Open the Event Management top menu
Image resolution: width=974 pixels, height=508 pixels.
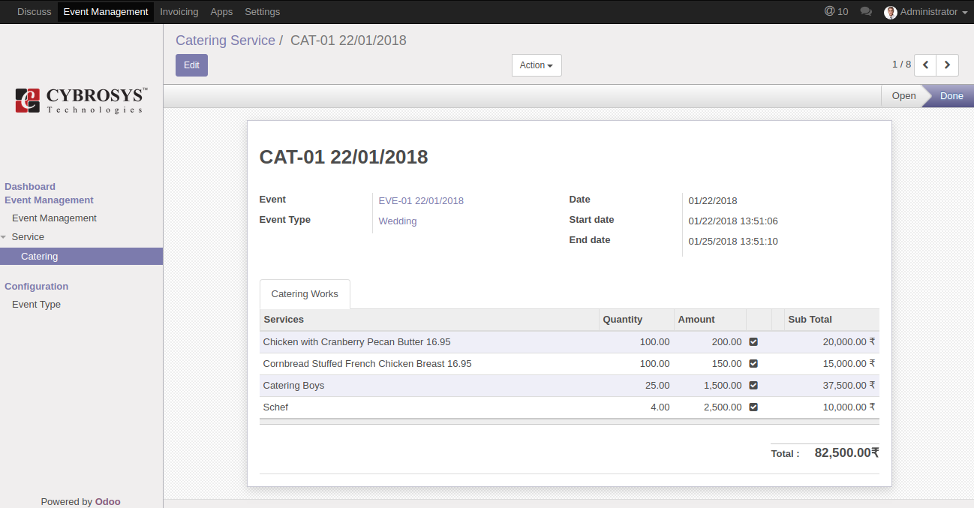click(106, 12)
